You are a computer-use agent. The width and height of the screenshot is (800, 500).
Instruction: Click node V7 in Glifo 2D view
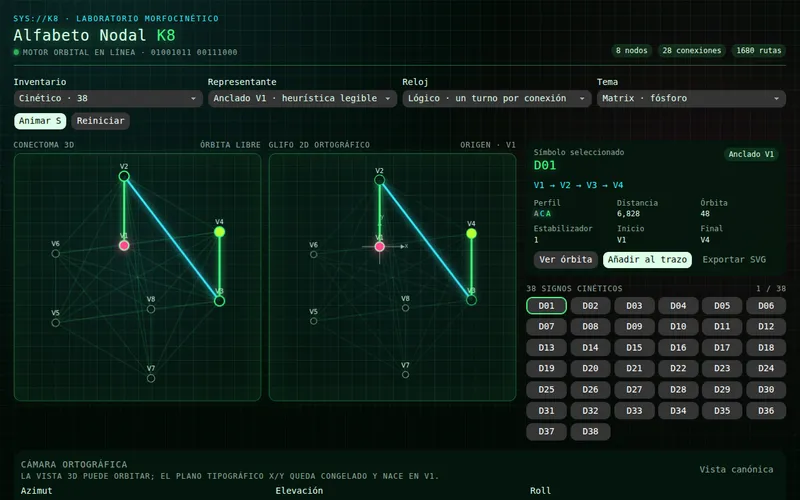pyautogui.click(x=405, y=374)
